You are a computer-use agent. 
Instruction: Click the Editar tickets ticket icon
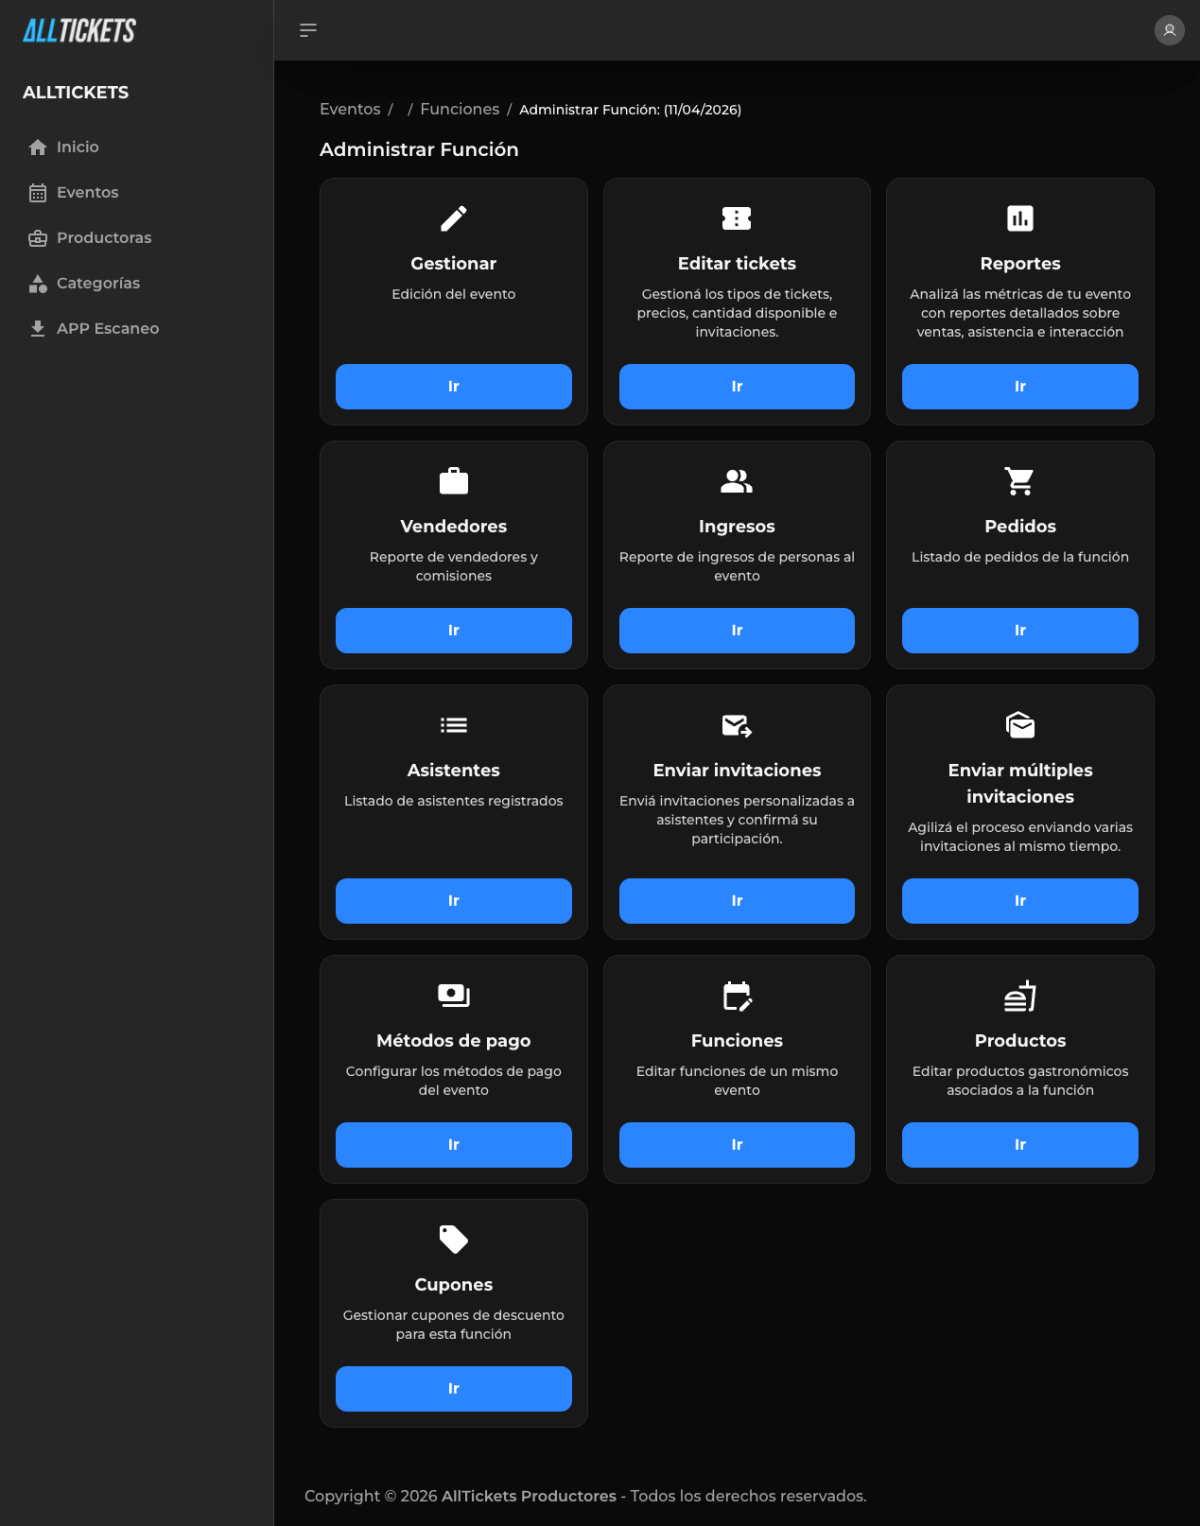tap(736, 218)
